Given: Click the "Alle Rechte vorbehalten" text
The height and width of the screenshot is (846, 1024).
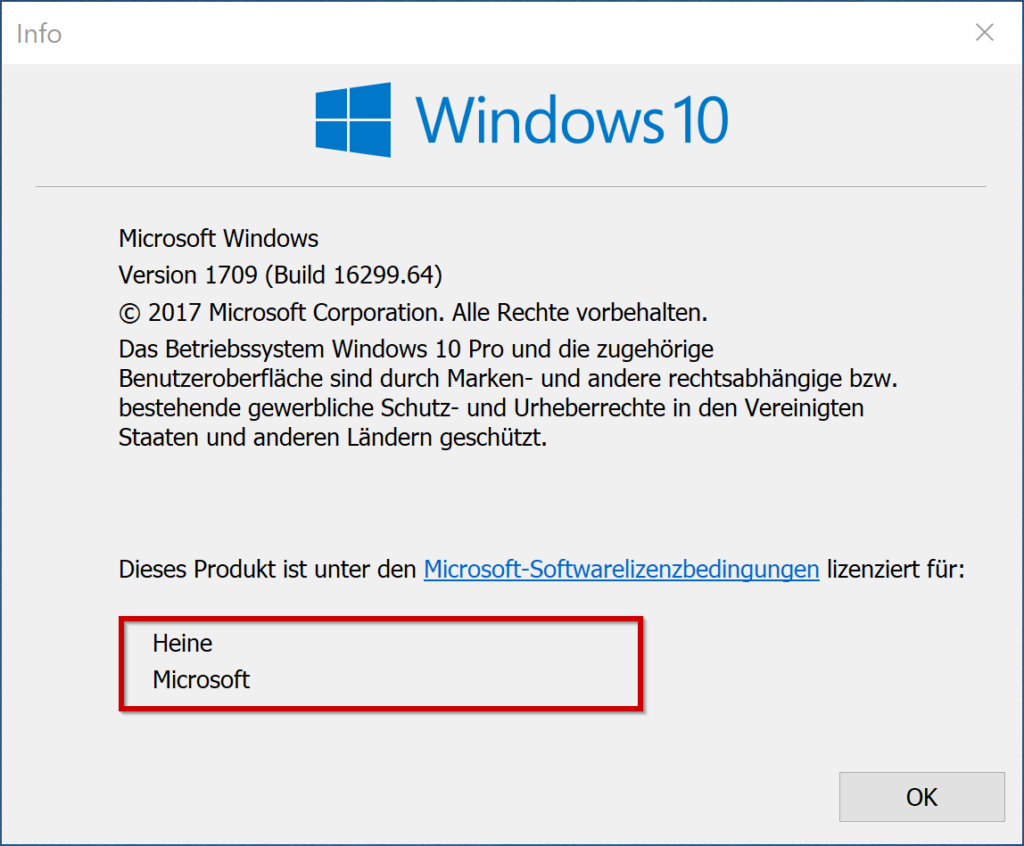Looking at the screenshot, I should pos(579,312).
